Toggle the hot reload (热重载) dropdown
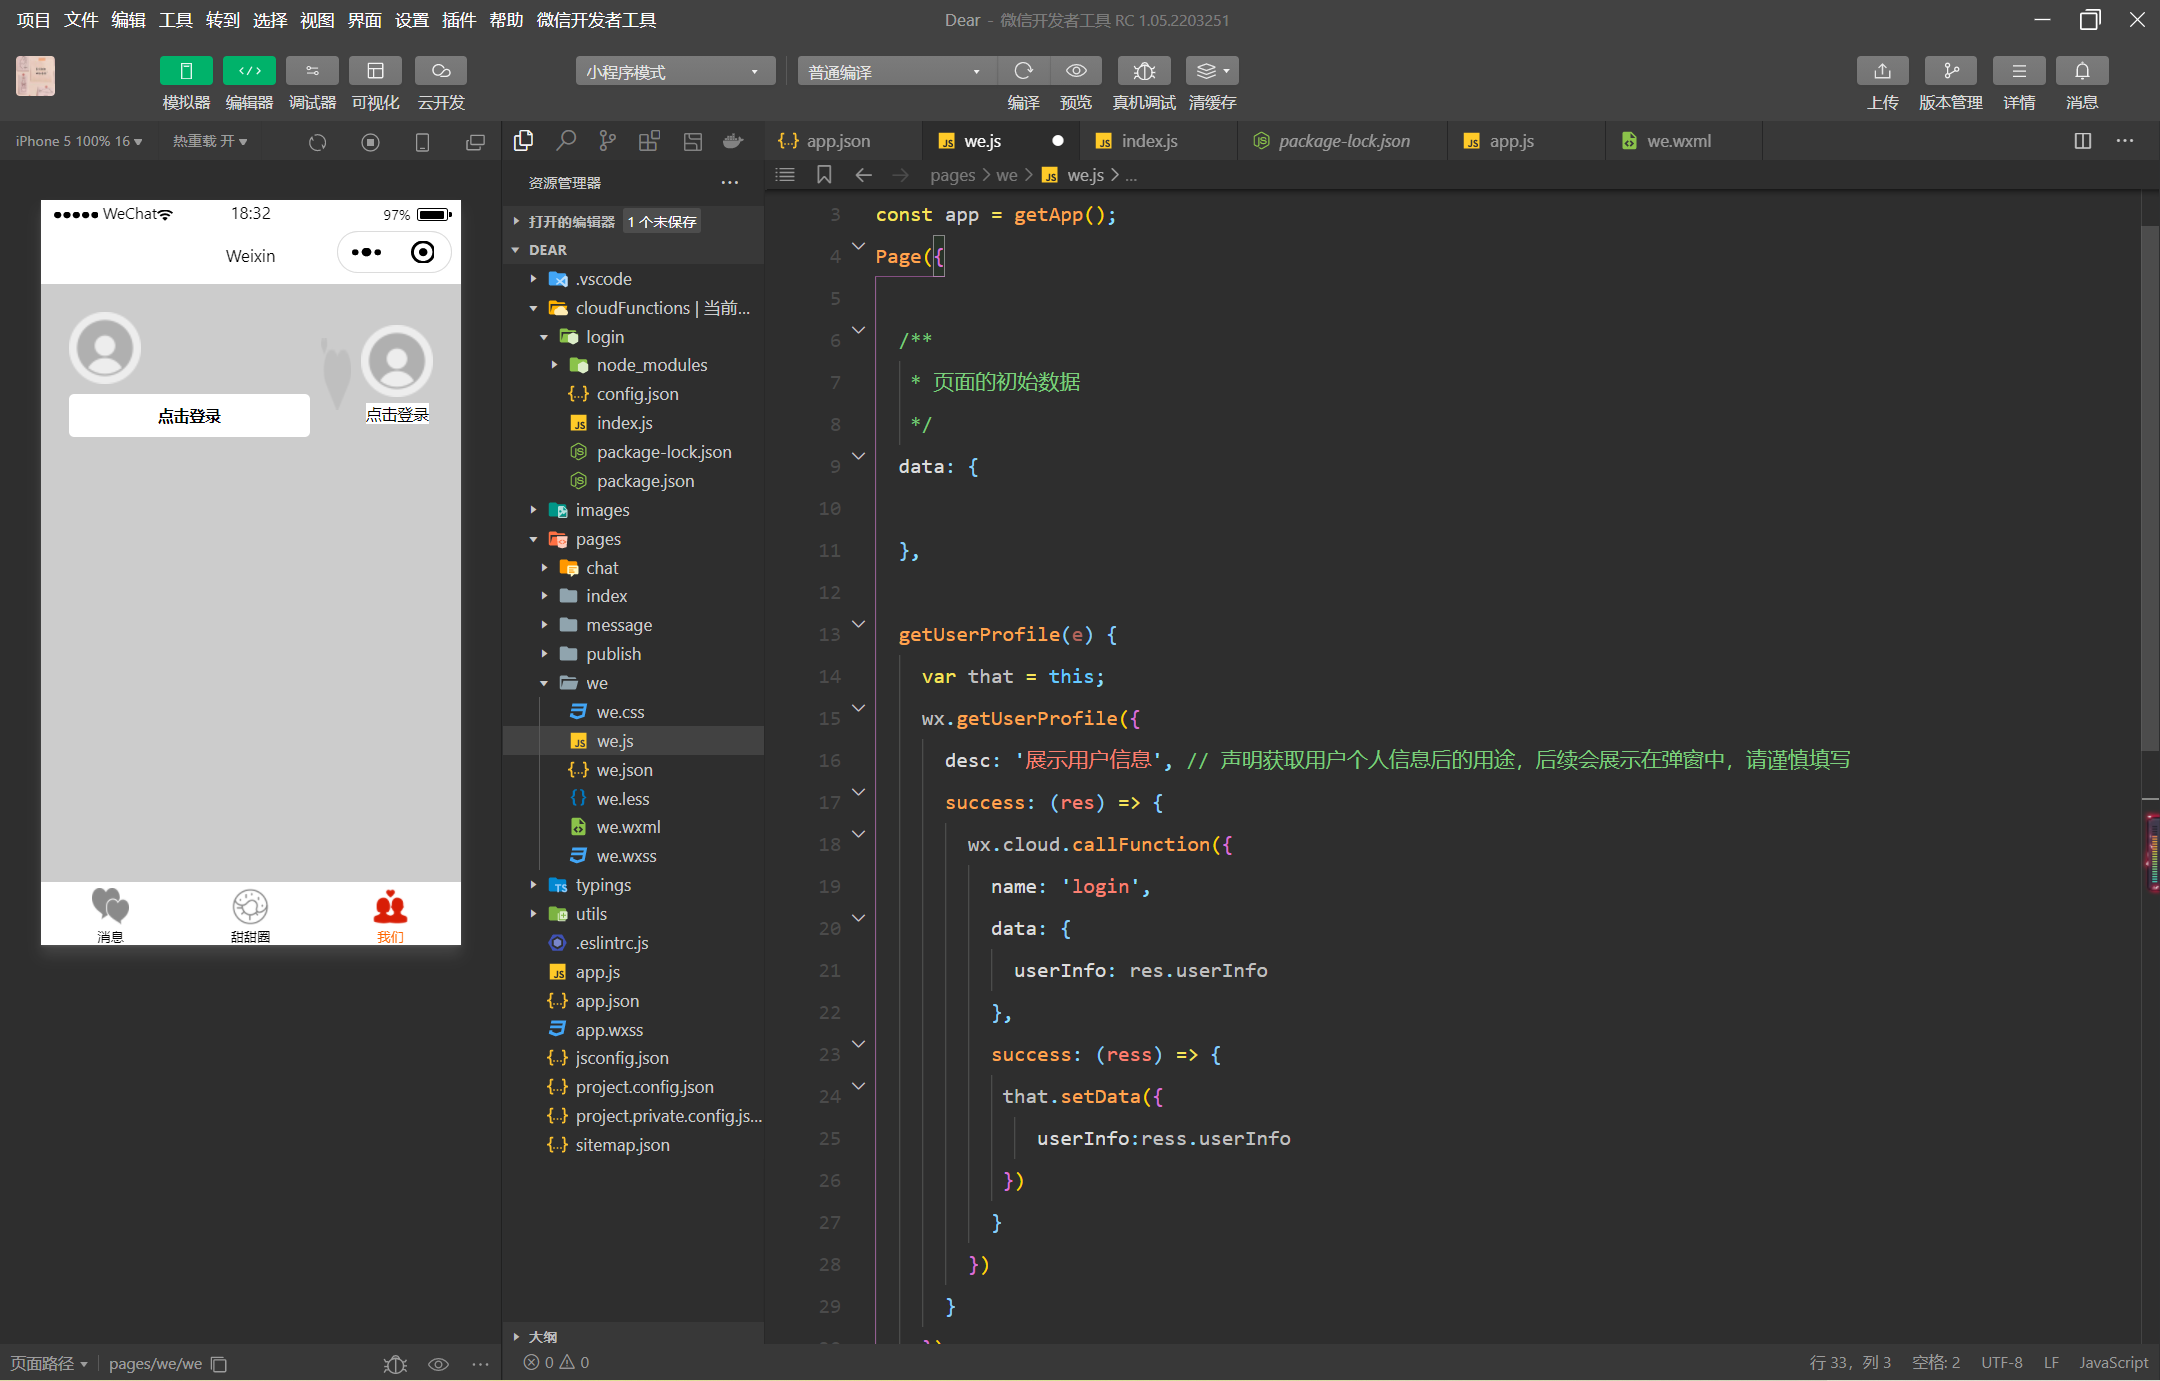This screenshot has width=2160, height=1381. (x=210, y=141)
